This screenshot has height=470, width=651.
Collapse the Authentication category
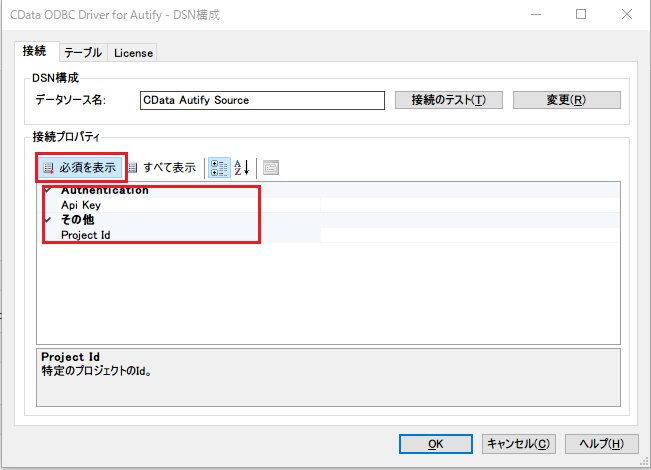coord(48,190)
